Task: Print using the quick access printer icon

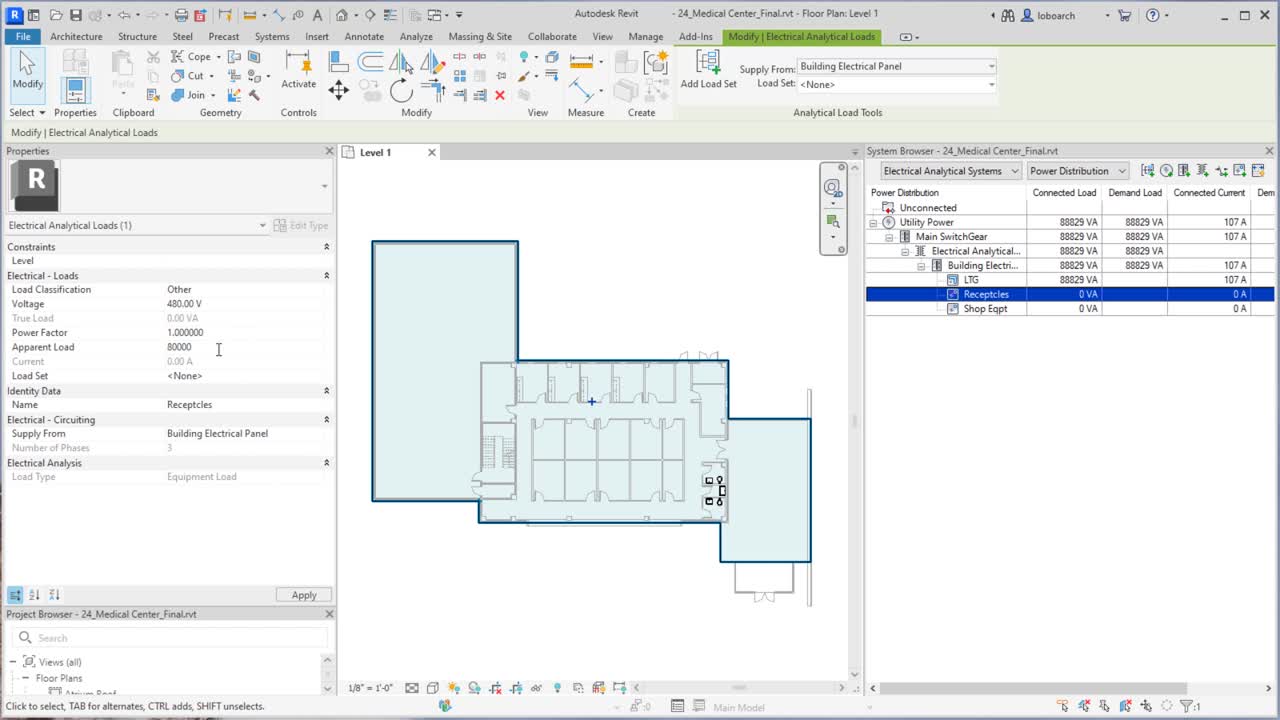Action: point(181,15)
